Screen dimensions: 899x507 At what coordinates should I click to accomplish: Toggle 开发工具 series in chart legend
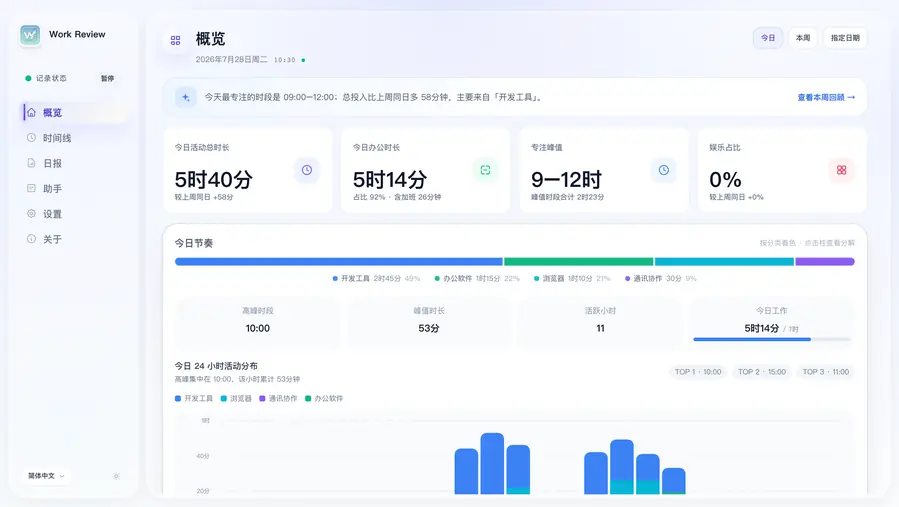click(194, 398)
